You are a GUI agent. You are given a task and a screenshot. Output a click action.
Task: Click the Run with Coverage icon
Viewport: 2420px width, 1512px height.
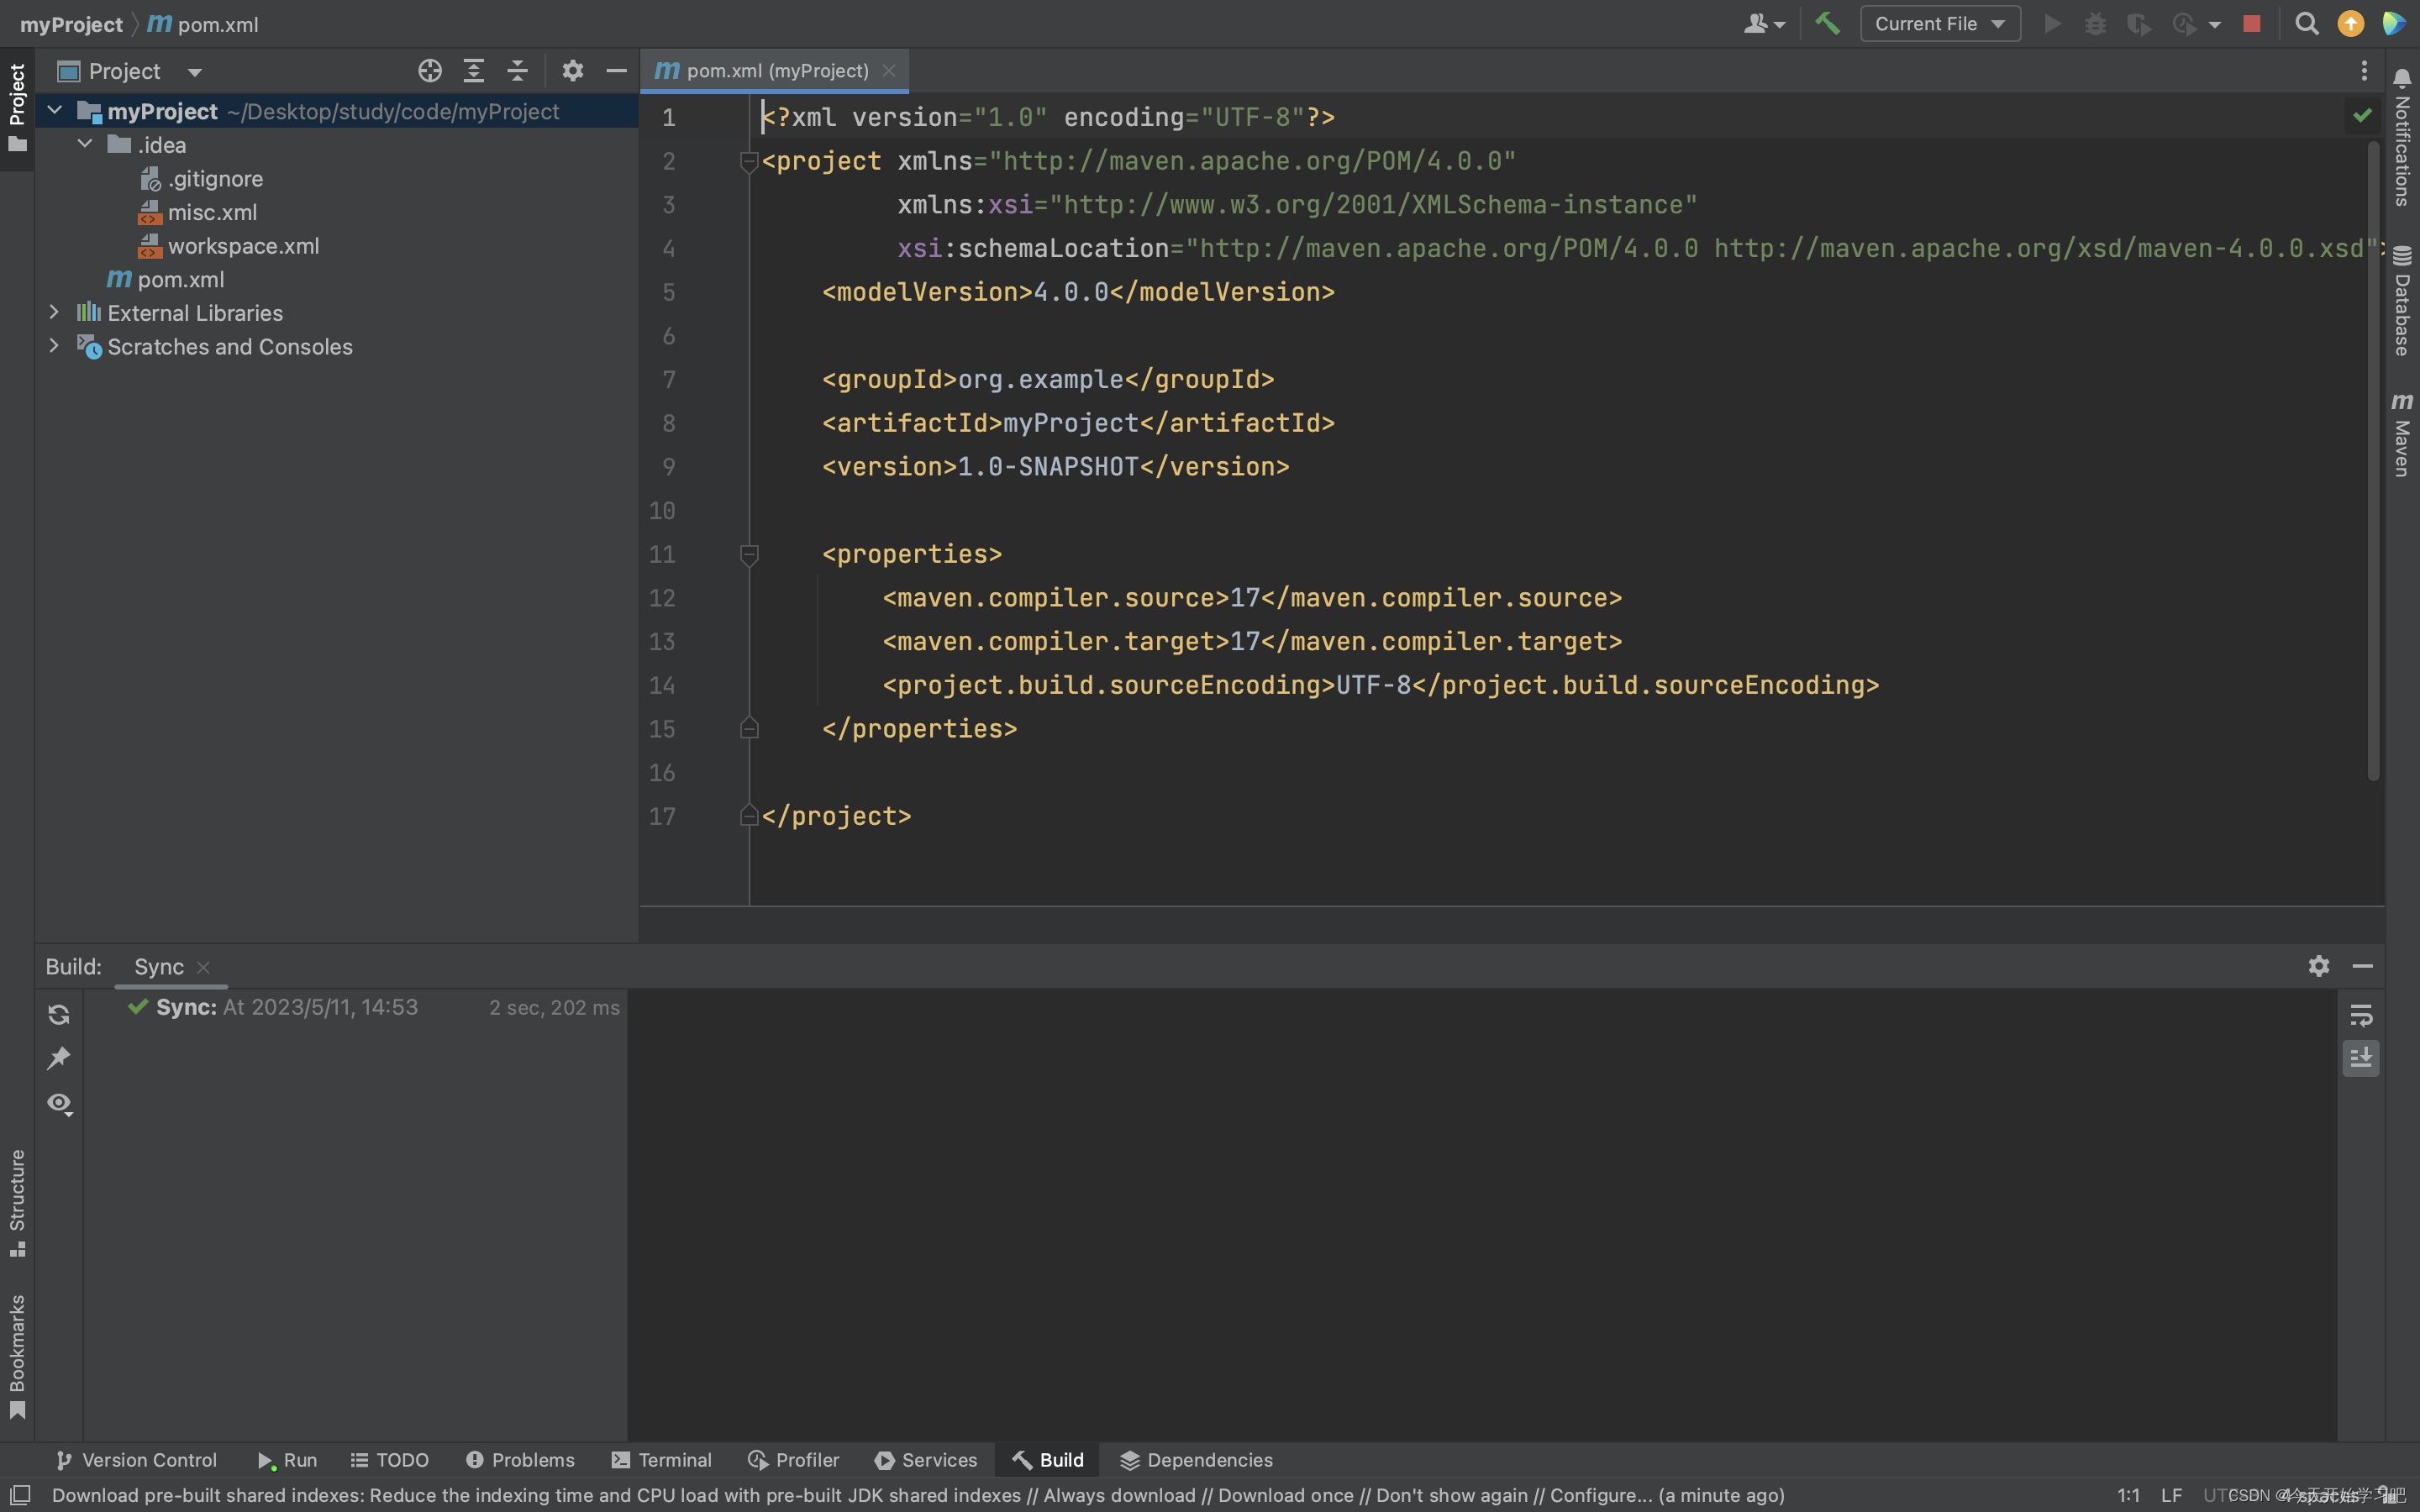click(x=2138, y=23)
